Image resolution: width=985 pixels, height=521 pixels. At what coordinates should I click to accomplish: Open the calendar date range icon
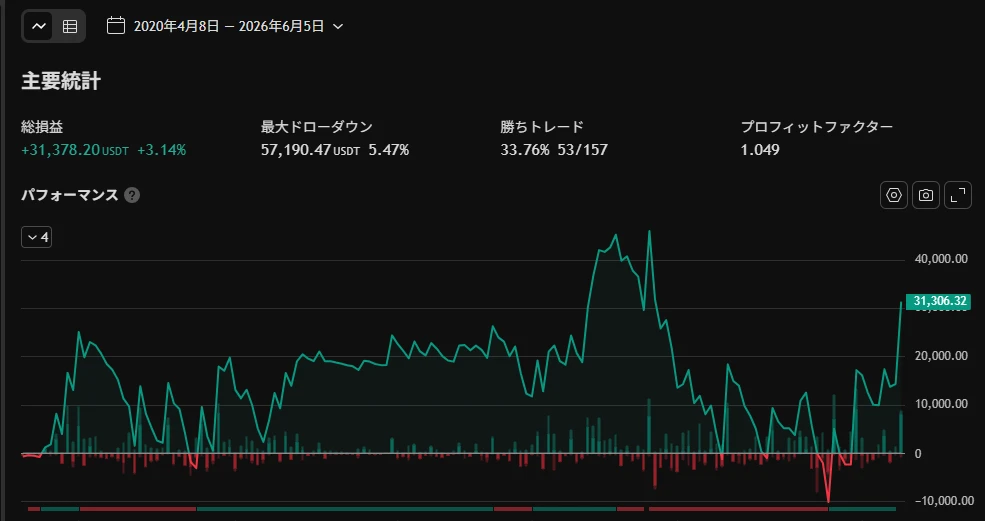(116, 26)
